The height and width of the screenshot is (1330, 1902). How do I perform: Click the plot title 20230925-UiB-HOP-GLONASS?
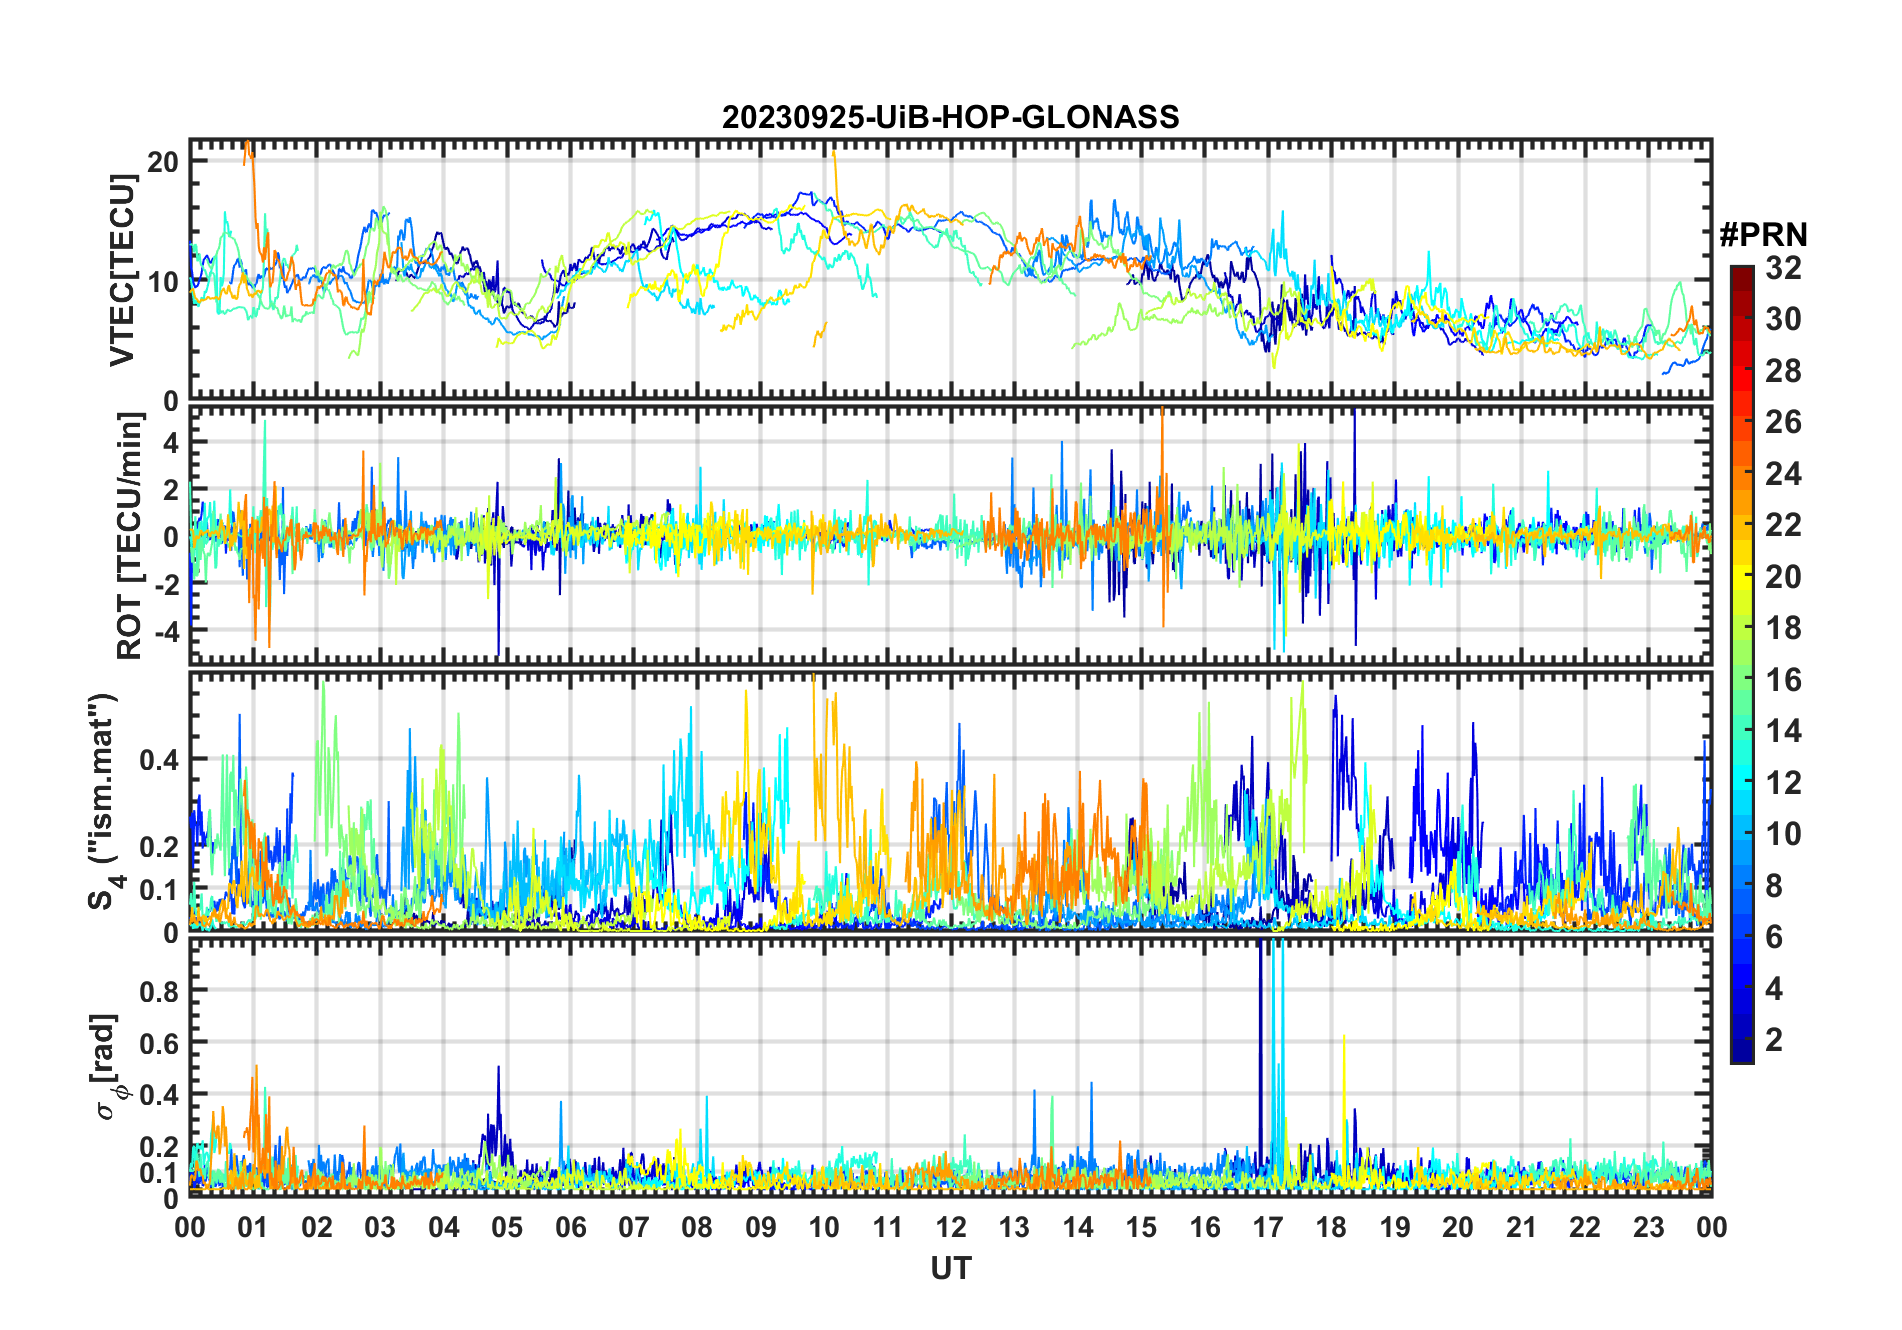click(950, 117)
